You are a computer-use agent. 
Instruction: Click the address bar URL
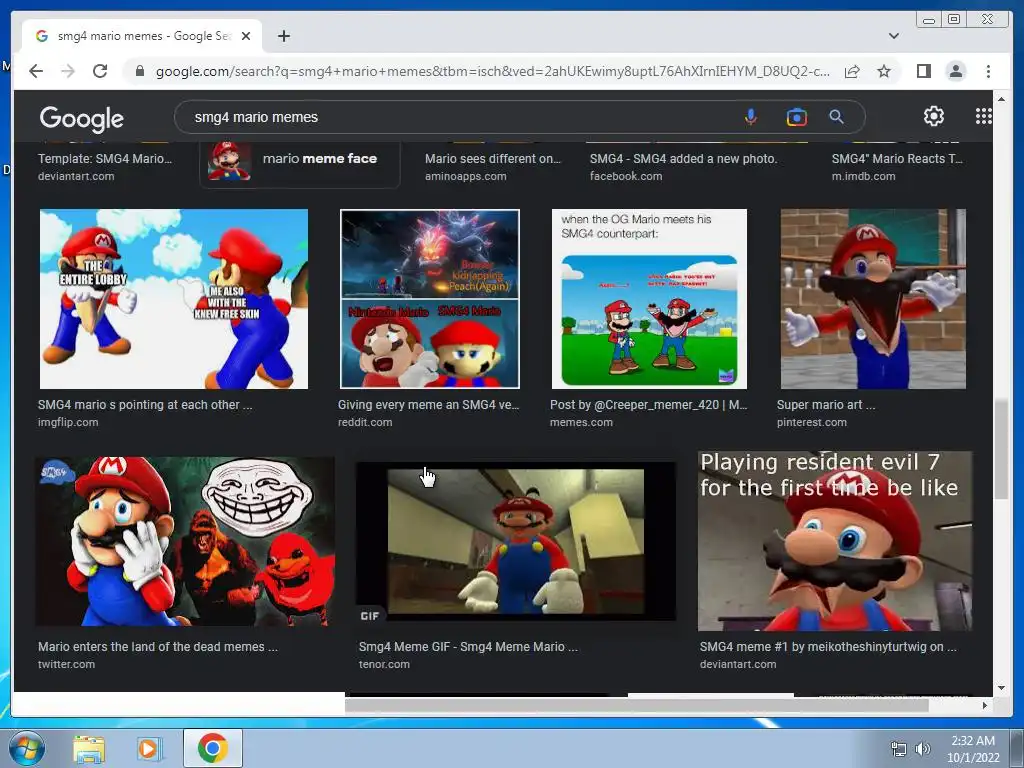tap(492, 71)
